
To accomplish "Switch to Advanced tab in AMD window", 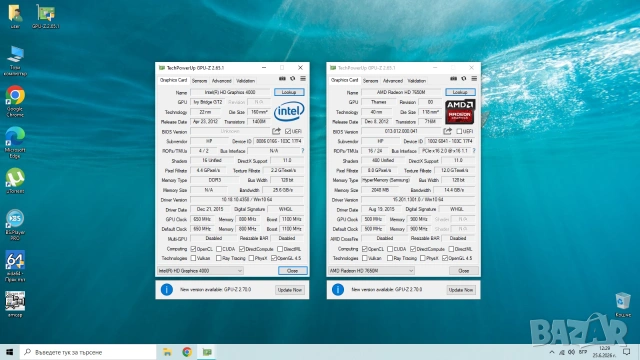I will click(393, 81).
